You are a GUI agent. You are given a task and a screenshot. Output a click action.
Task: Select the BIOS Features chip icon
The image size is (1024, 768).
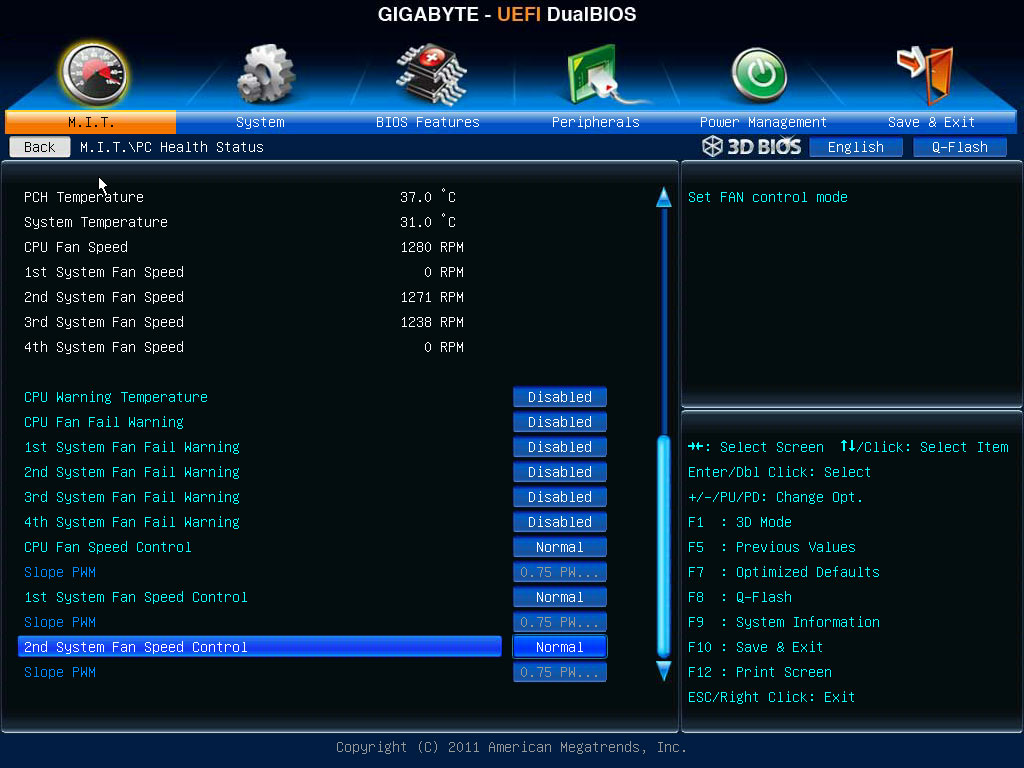431,74
